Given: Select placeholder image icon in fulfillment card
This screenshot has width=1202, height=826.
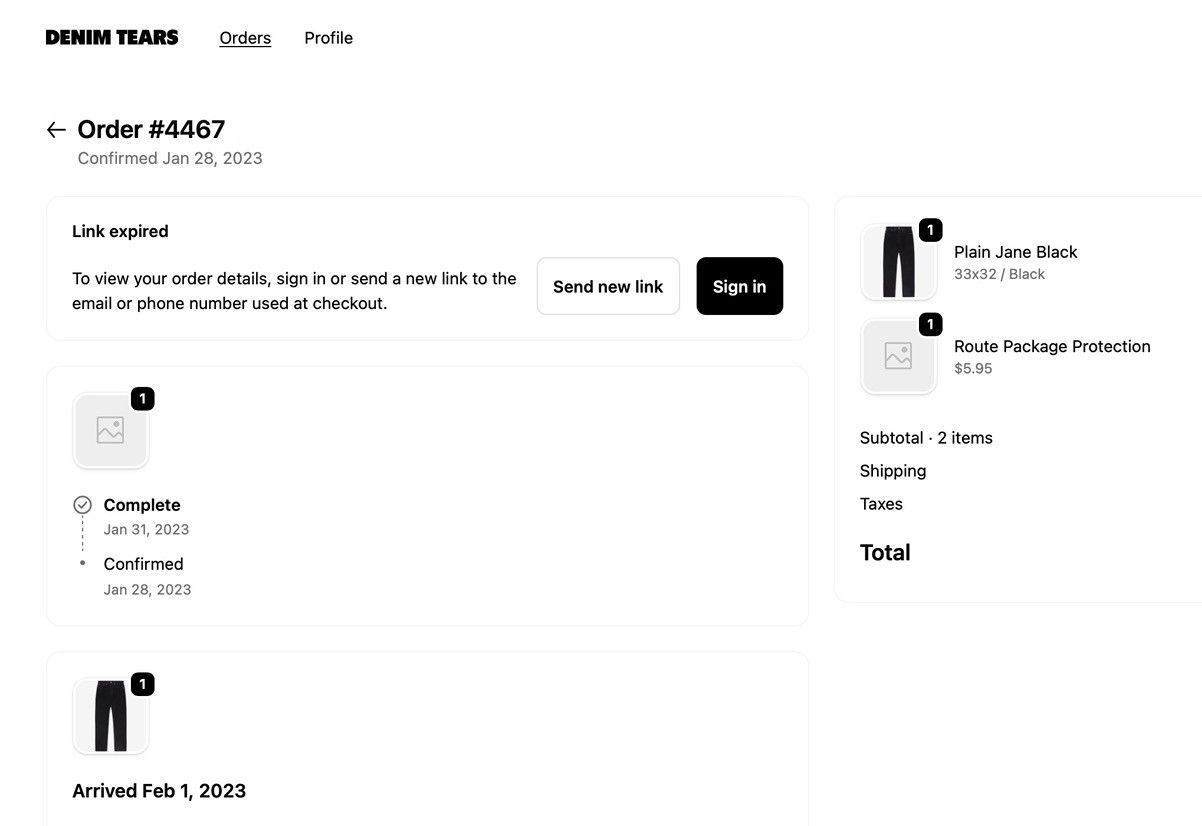Looking at the screenshot, I should coord(110,430).
